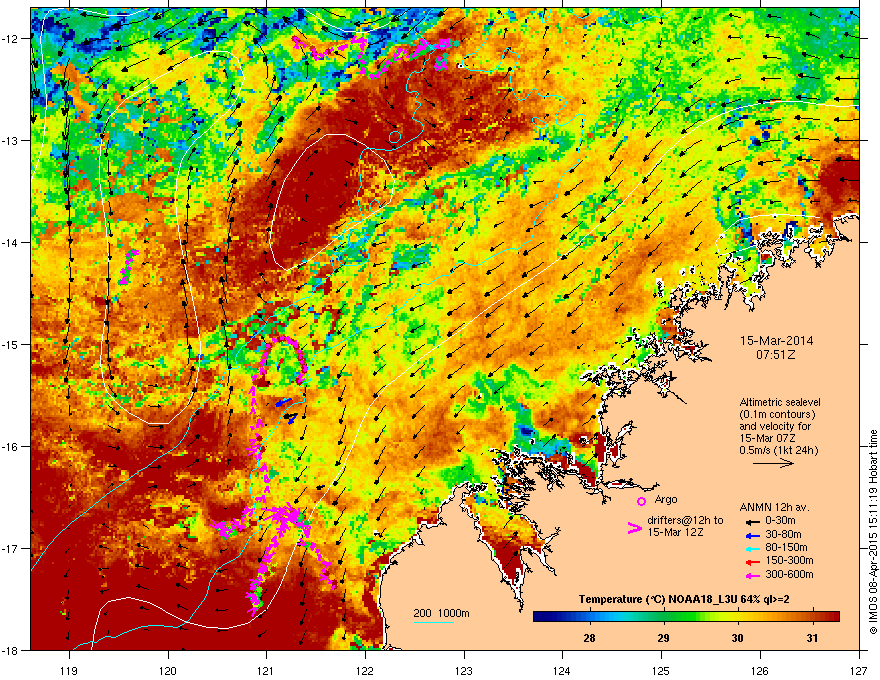Click the IMOS copyright timestamp text
The width and height of the screenshot is (880, 680).
[x=873, y=532]
